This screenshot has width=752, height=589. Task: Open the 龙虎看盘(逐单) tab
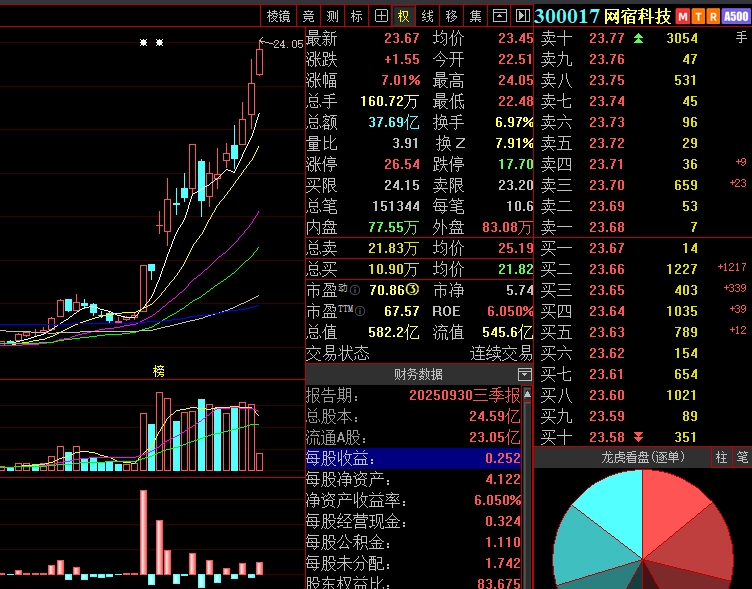click(x=643, y=457)
